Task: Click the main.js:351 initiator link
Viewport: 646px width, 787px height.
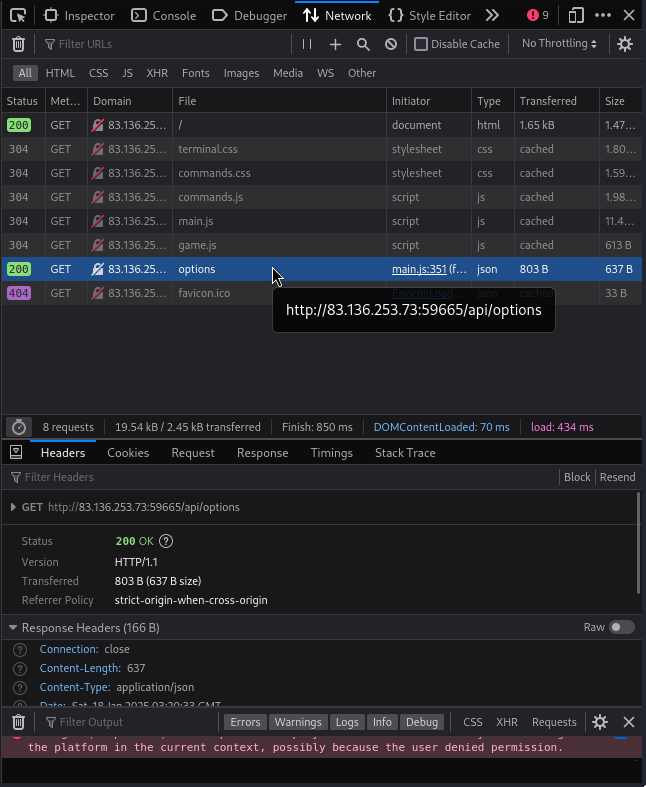Action: 418,269
